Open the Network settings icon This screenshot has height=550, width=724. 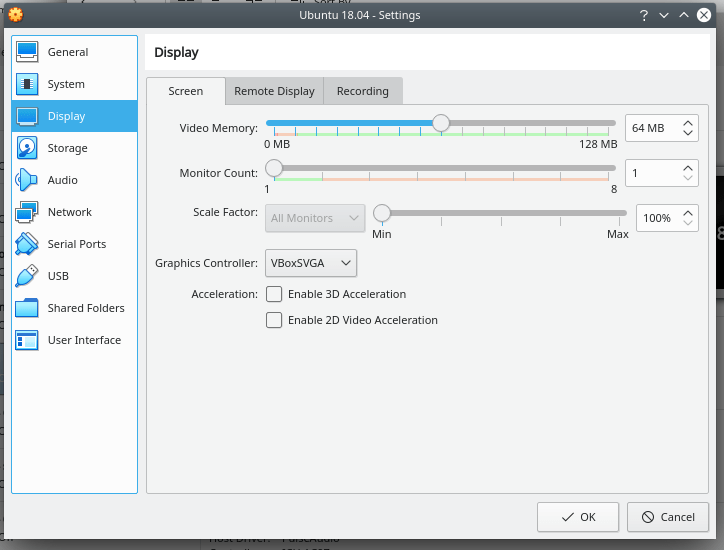click(x=27, y=212)
